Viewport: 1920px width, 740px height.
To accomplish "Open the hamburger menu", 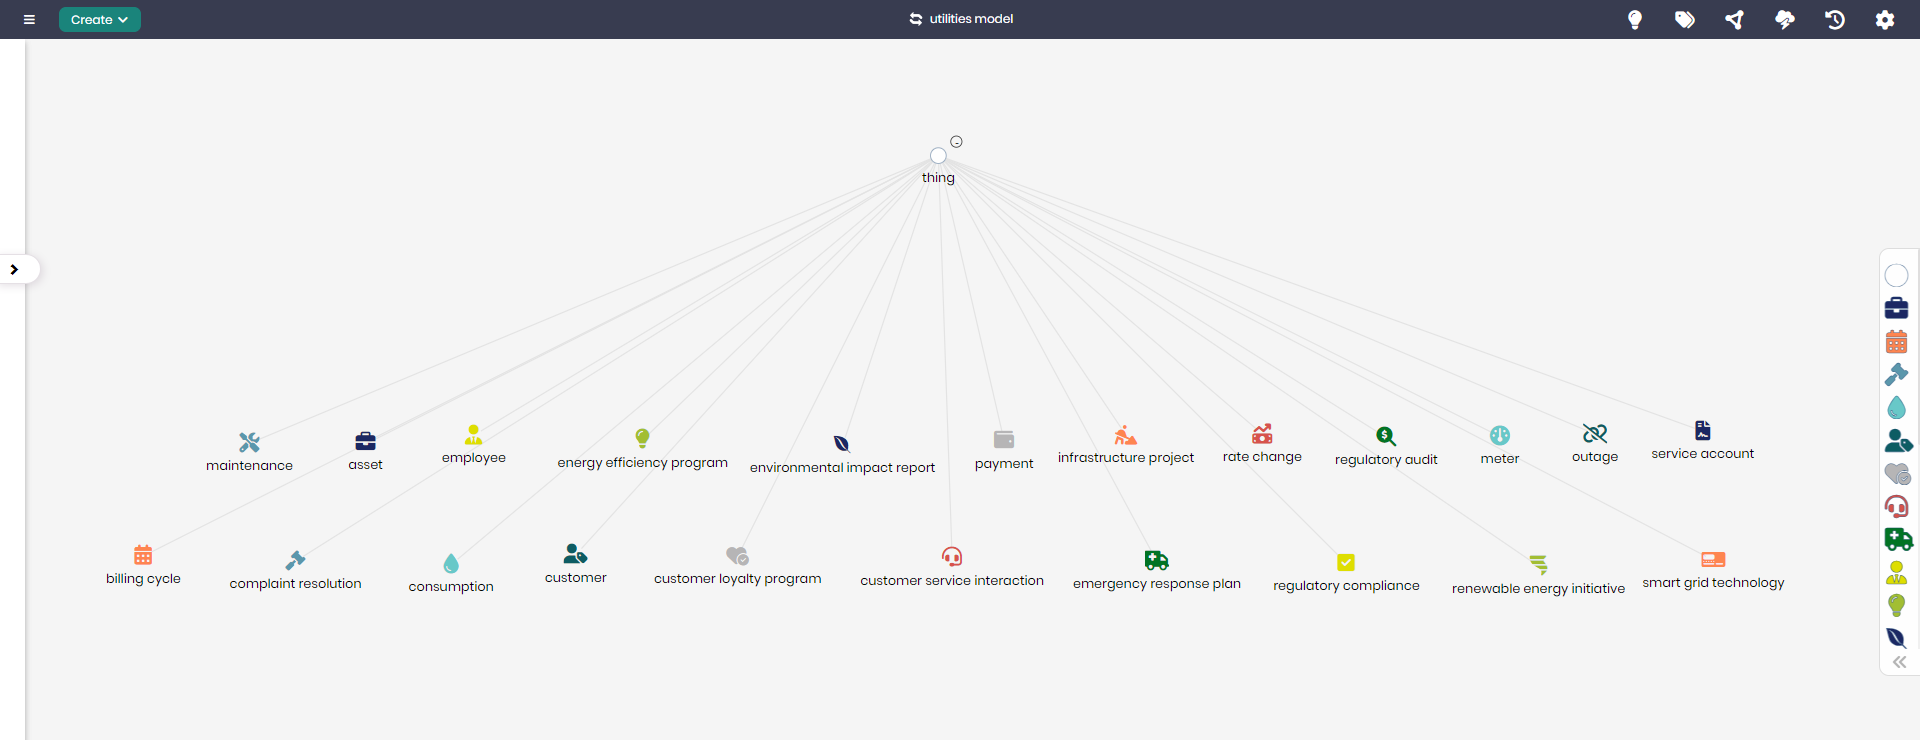I will click(29, 19).
